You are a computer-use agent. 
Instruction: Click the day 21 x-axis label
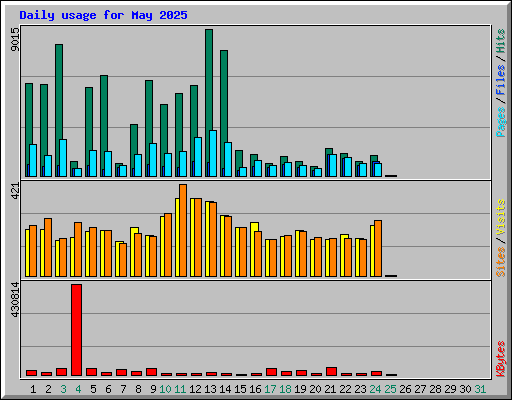(330, 389)
